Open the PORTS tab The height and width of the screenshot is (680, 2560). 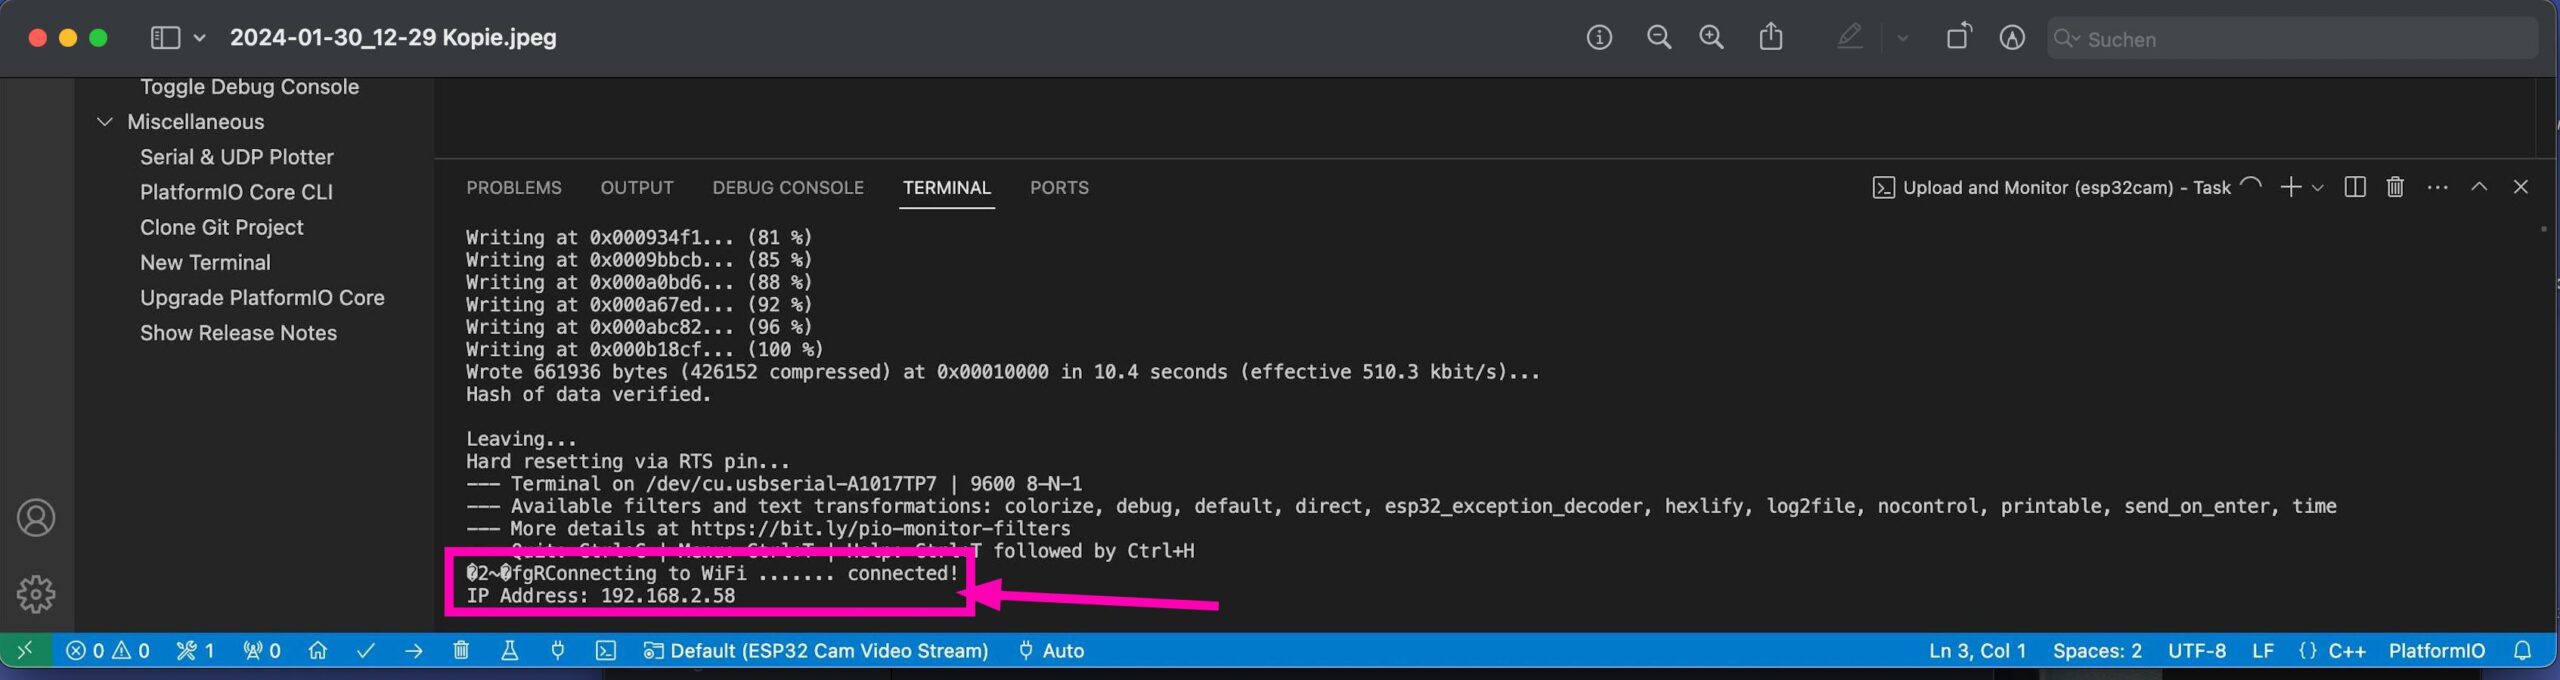tap(1059, 187)
